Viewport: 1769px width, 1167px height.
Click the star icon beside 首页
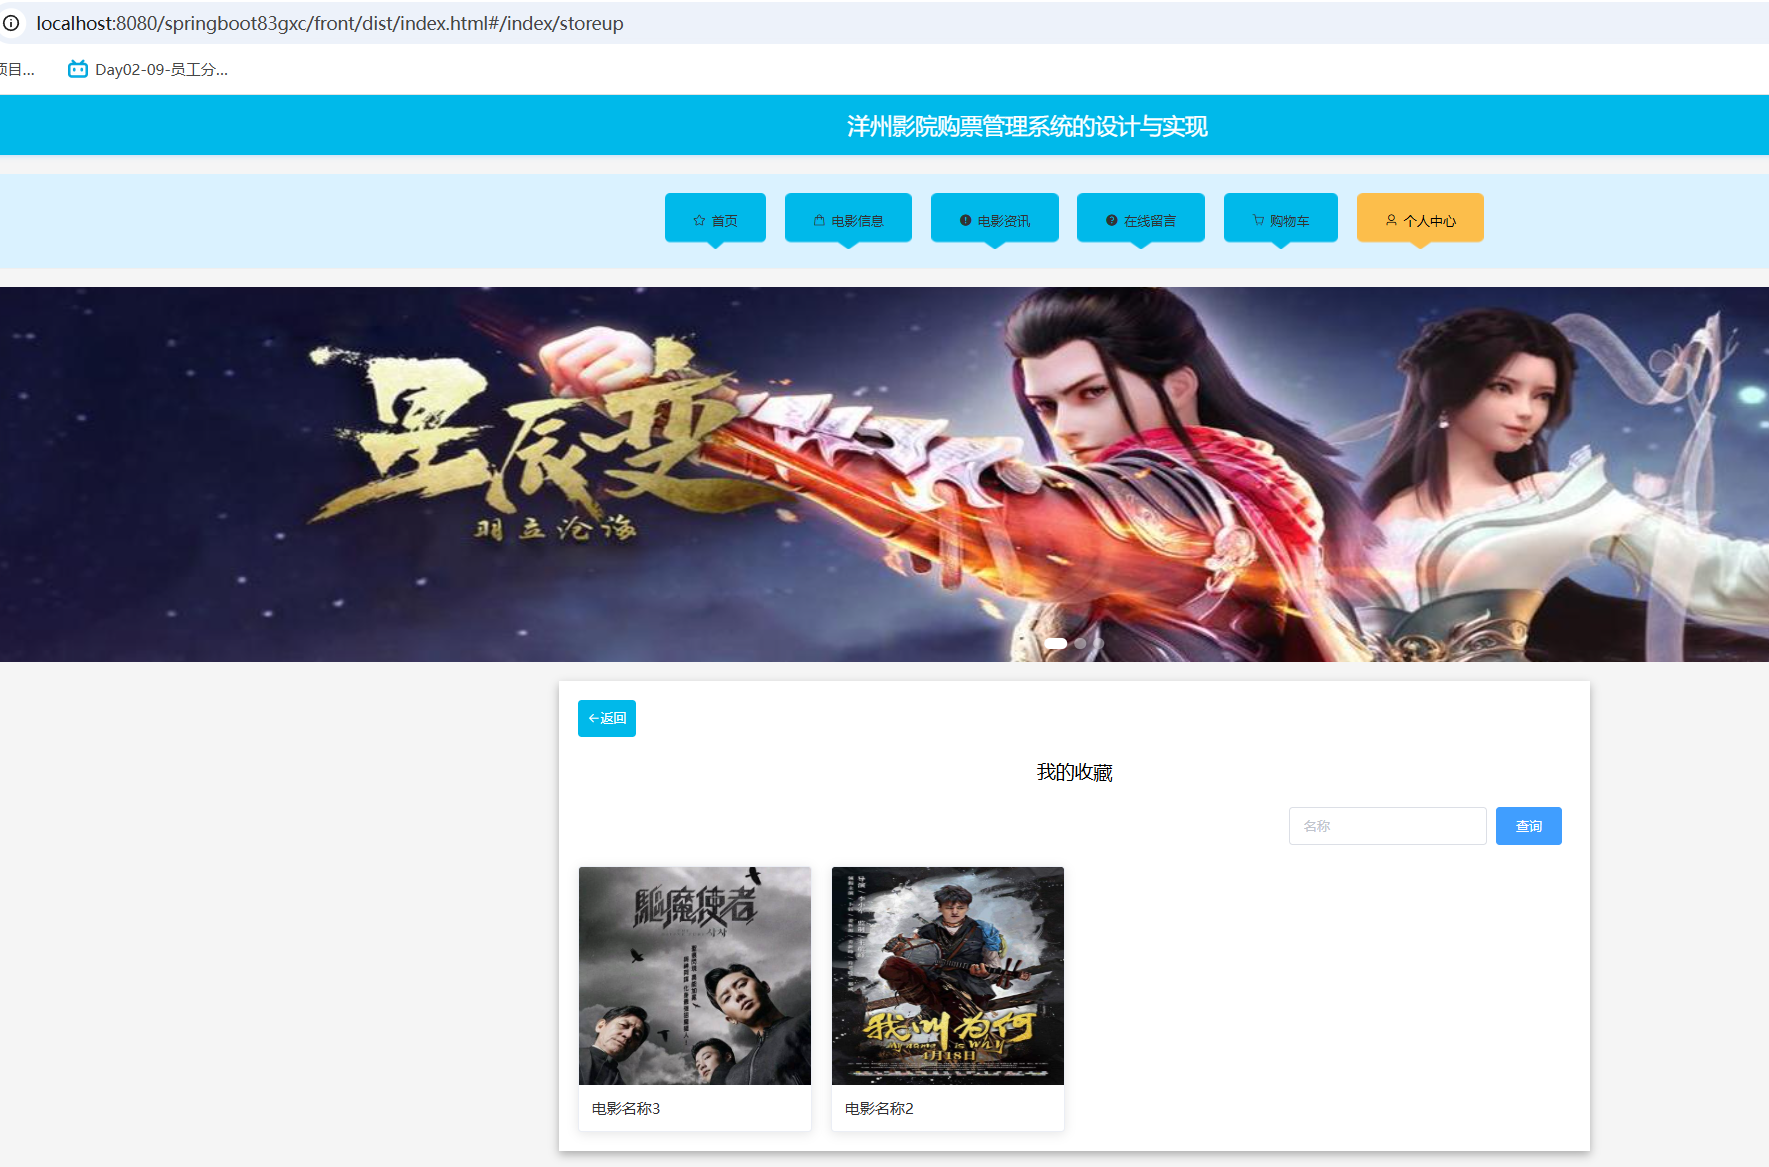point(699,221)
